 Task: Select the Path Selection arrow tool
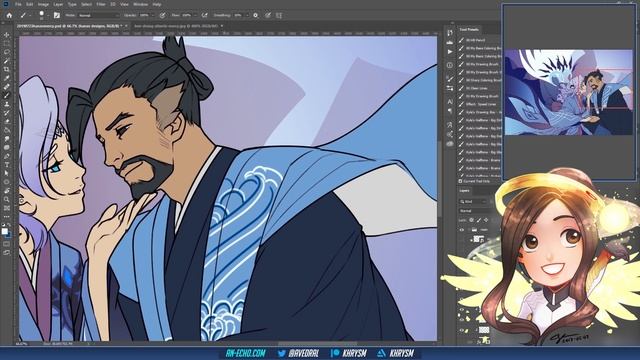[x=7, y=173]
